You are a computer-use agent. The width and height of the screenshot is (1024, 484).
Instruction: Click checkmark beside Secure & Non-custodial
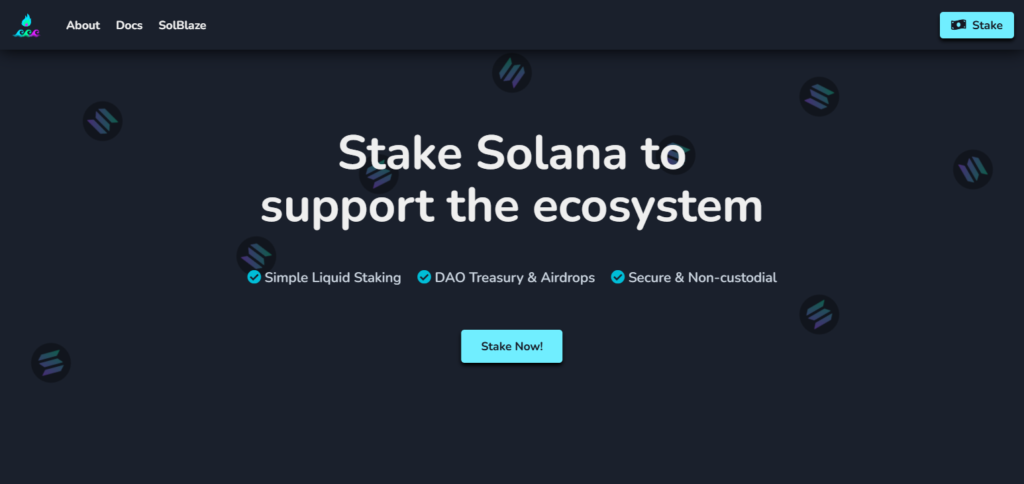point(618,278)
